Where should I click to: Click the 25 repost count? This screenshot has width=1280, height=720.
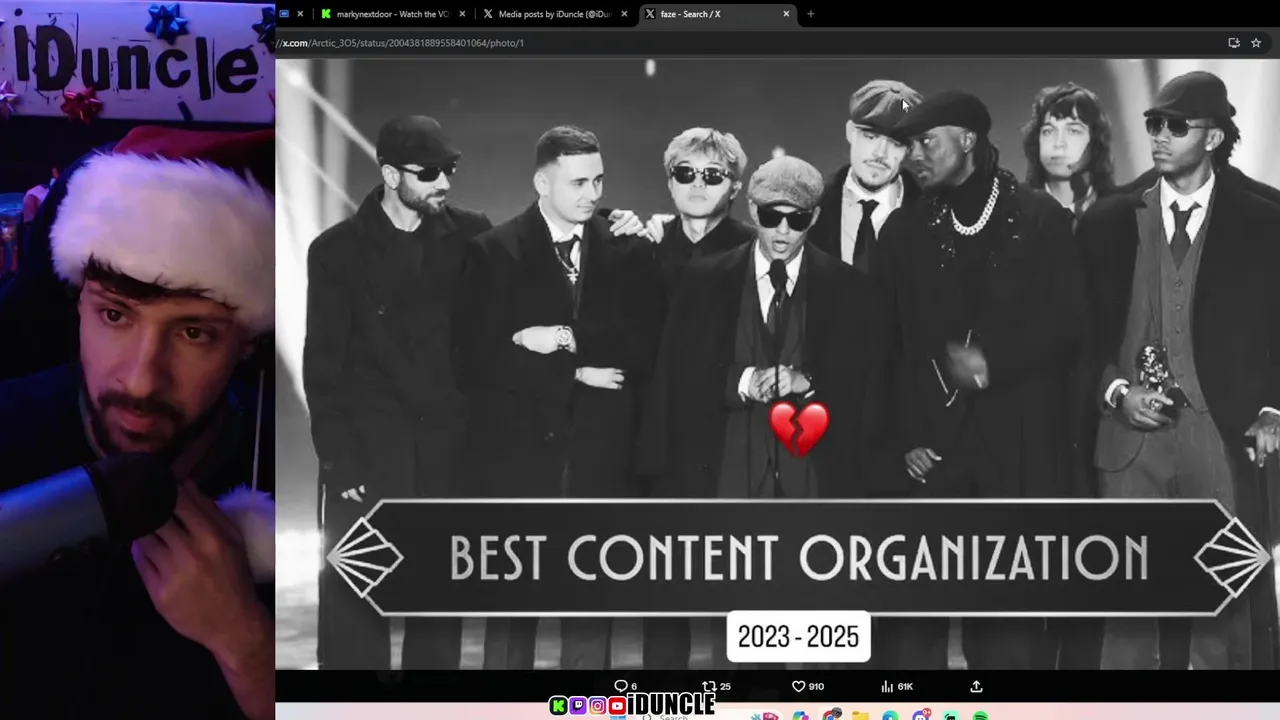pyautogui.click(x=725, y=686)
